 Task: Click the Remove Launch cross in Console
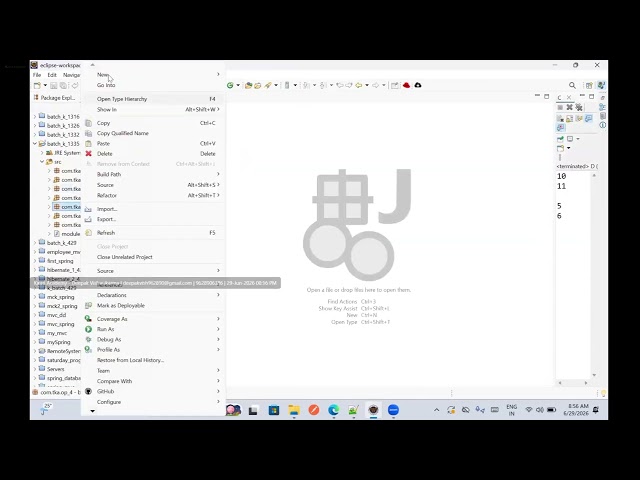569,107
